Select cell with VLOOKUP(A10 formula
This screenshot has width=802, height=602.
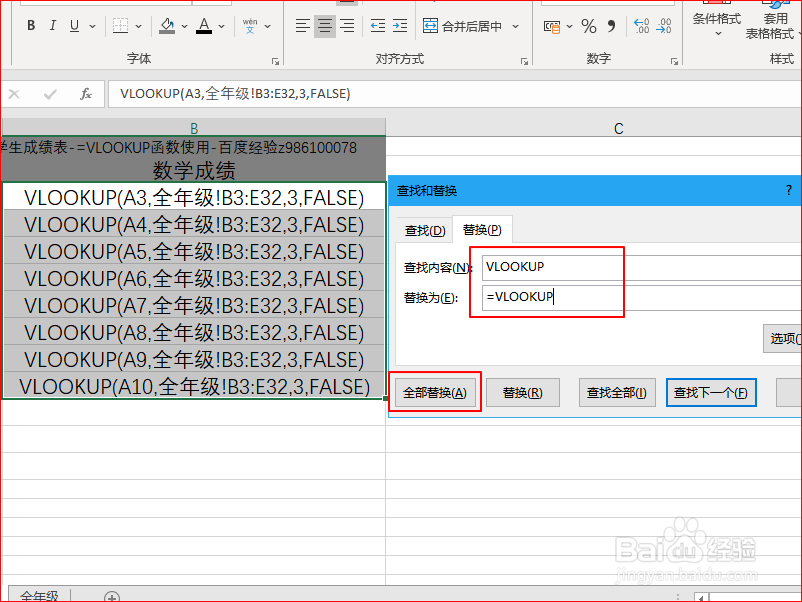193,386
